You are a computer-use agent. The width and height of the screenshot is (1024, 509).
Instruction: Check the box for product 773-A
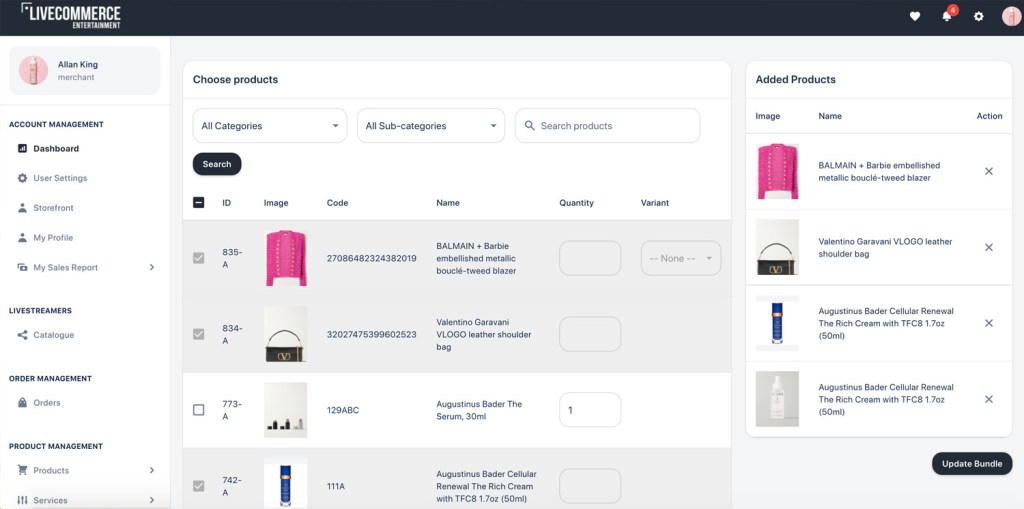(198, 410)
